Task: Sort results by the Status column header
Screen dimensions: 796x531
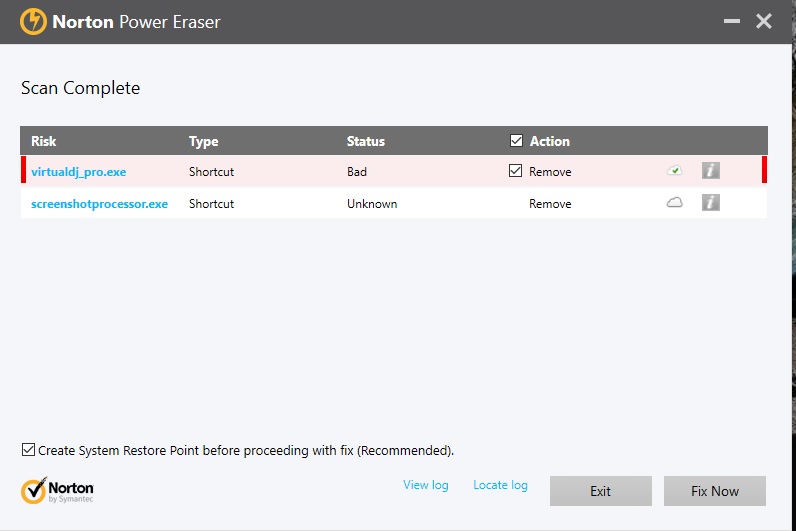Action: [365, 141]
